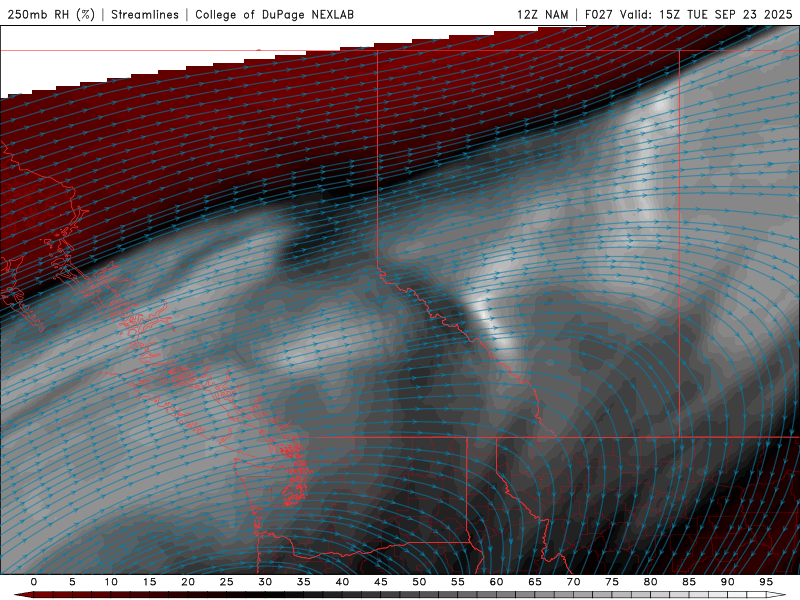This screenshot has width=800, height=600.
Task: Click the colorbar label "95"
Action: [766, 582]
